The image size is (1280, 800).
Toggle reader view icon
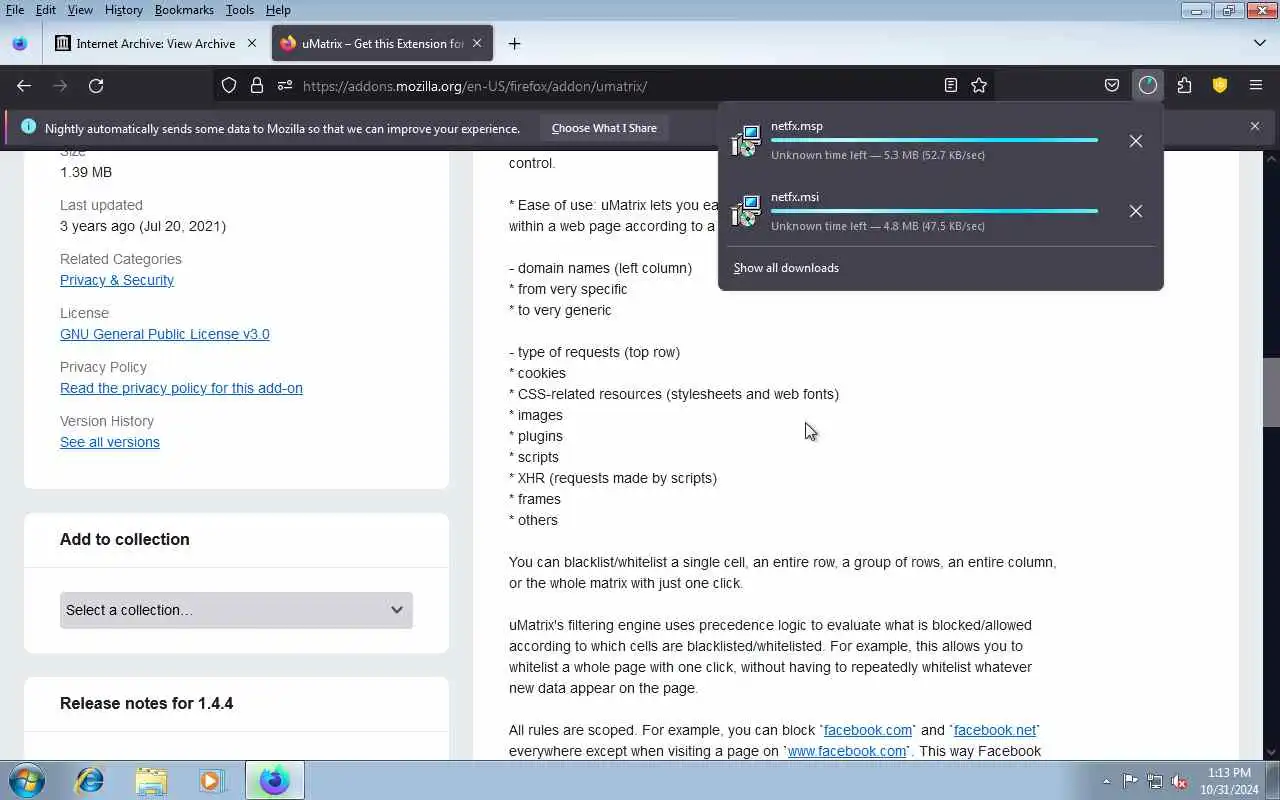coord(951,86)
